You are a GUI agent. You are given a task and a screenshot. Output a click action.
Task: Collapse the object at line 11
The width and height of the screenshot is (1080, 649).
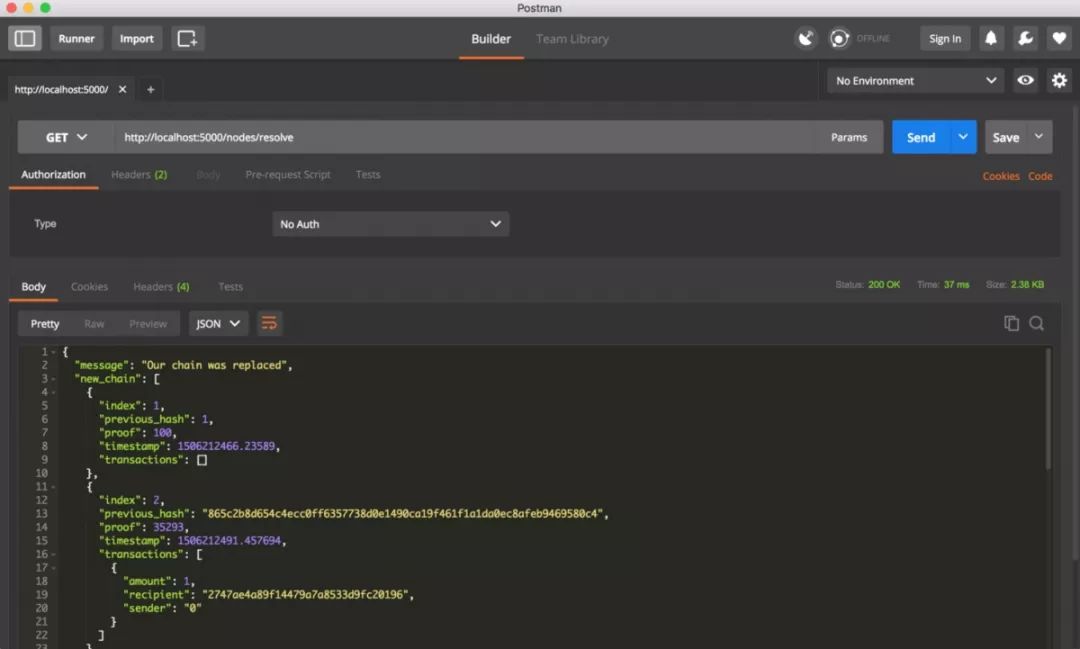pos(53,487)
